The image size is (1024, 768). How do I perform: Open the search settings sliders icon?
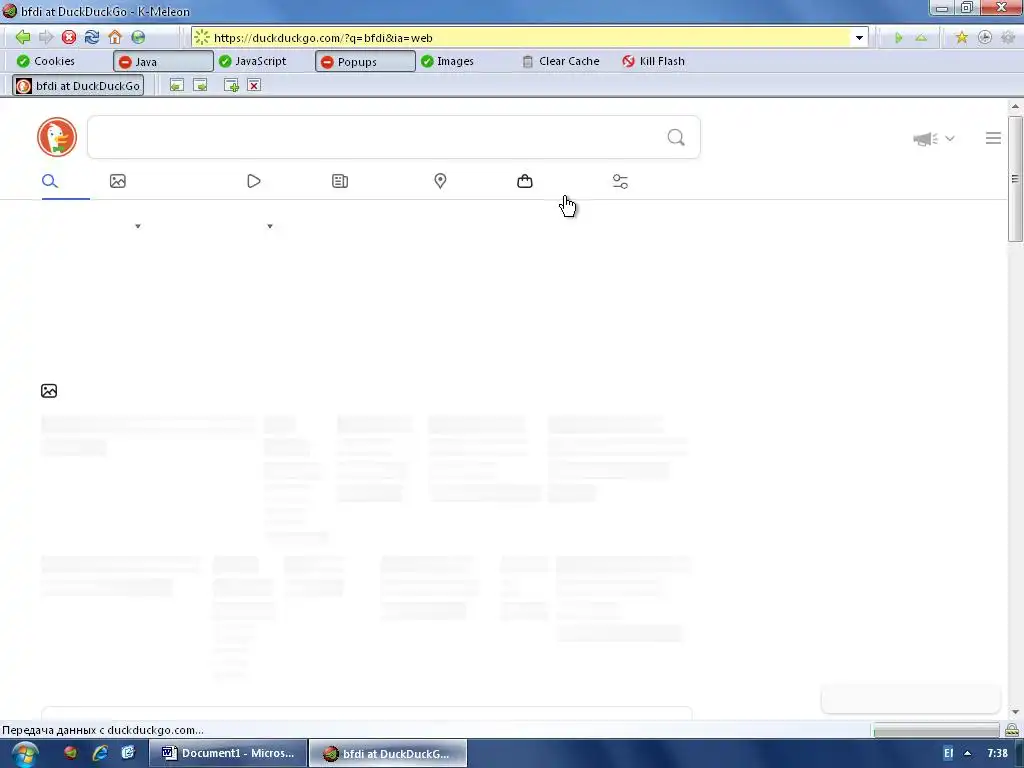(620, 182)
